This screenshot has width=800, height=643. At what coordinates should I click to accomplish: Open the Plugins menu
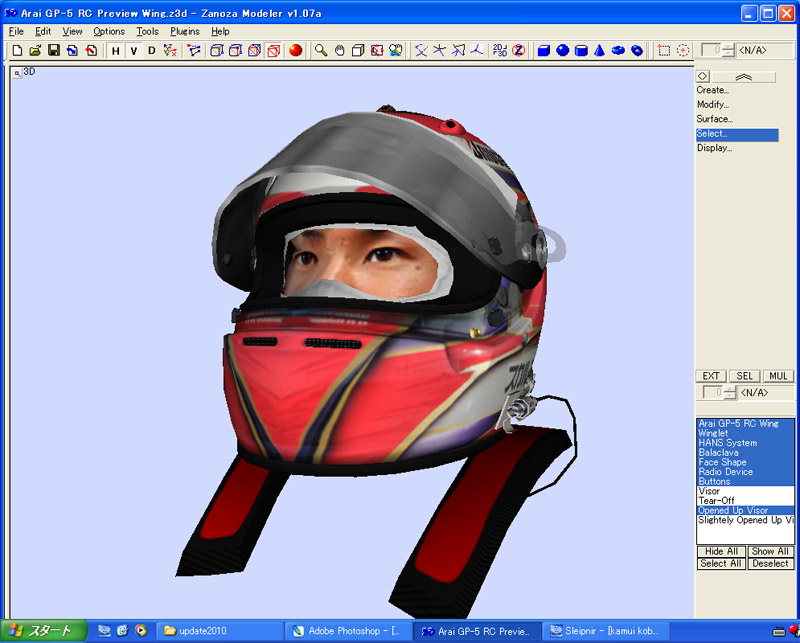click(185, 31)
